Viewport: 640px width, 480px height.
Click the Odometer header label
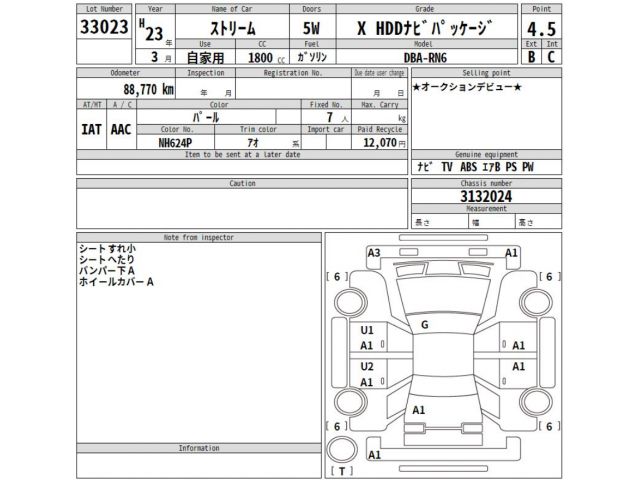(125, 73)
